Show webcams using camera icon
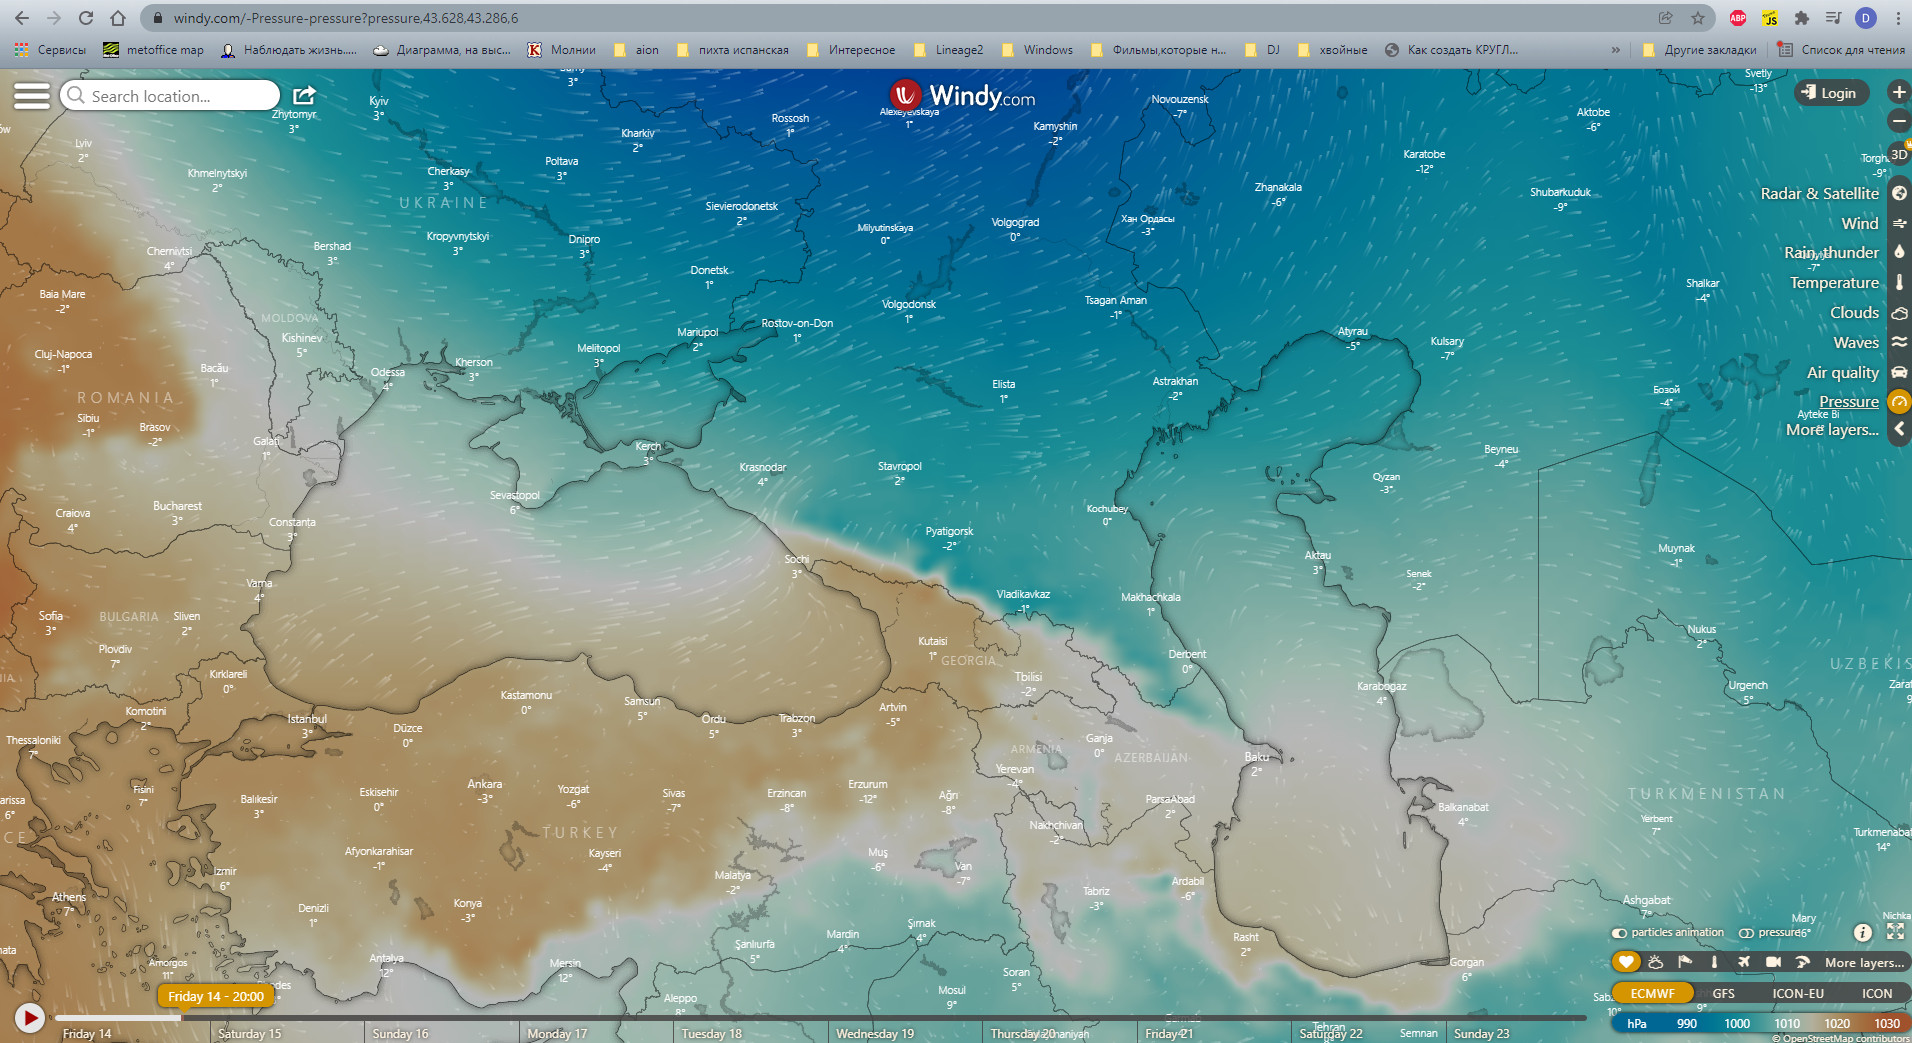 coord(1773,962)
